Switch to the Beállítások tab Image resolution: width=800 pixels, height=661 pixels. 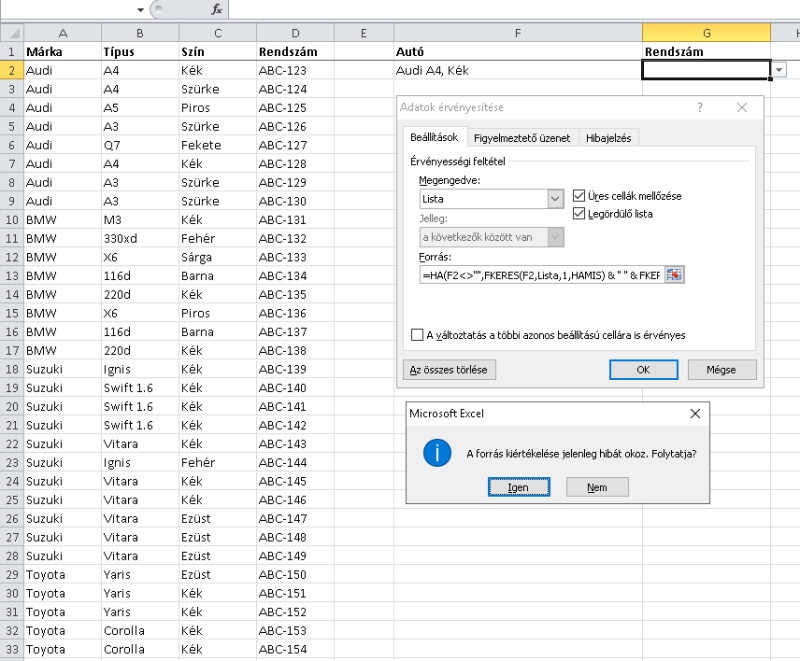(434, 137)
